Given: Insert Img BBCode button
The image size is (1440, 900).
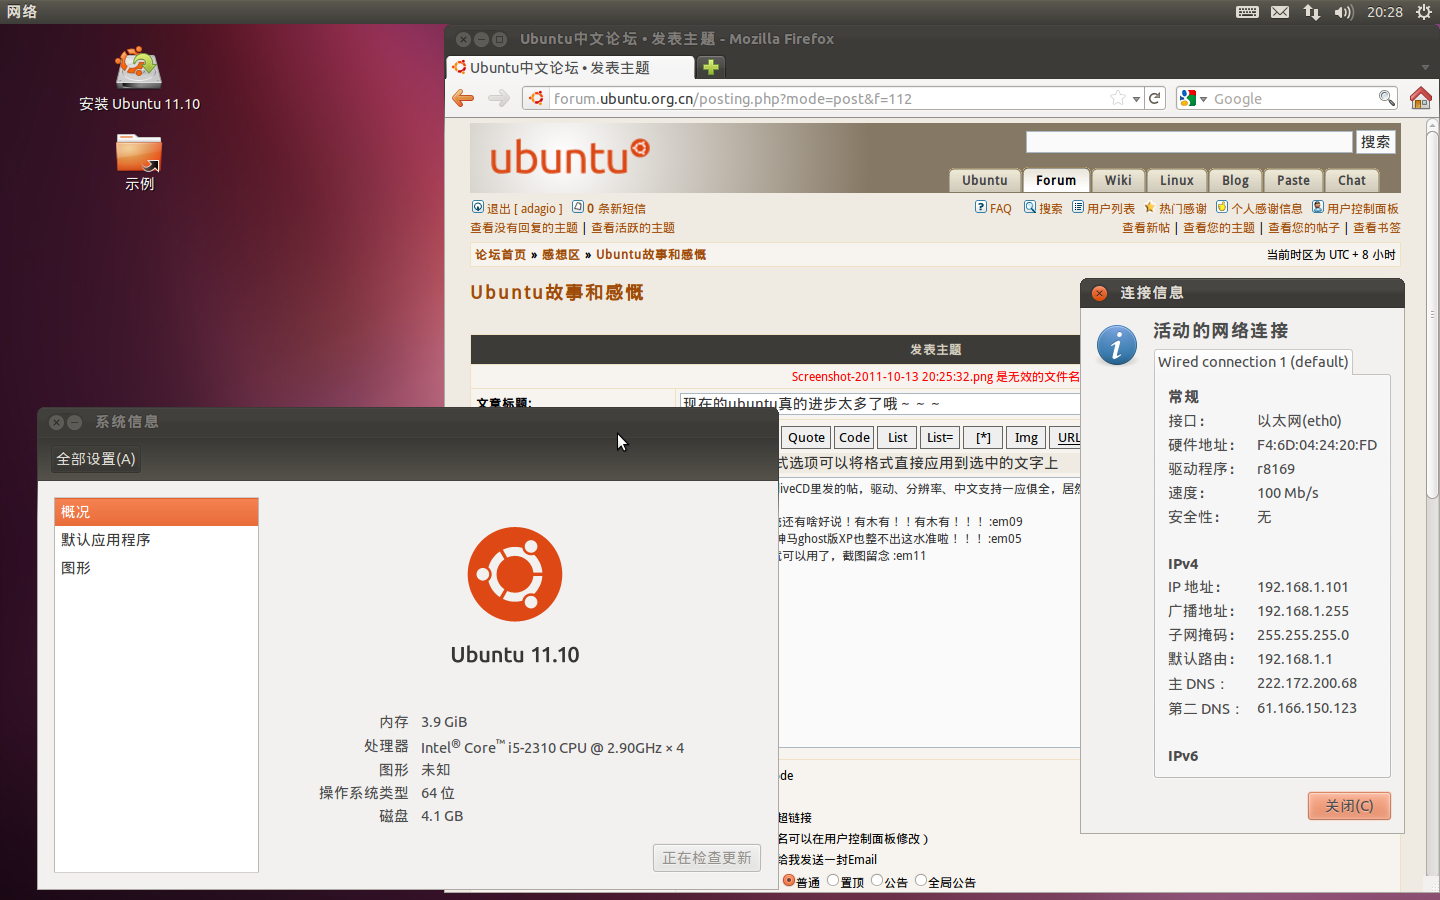Looking at the screenshot, I should tap(1026, 437).
